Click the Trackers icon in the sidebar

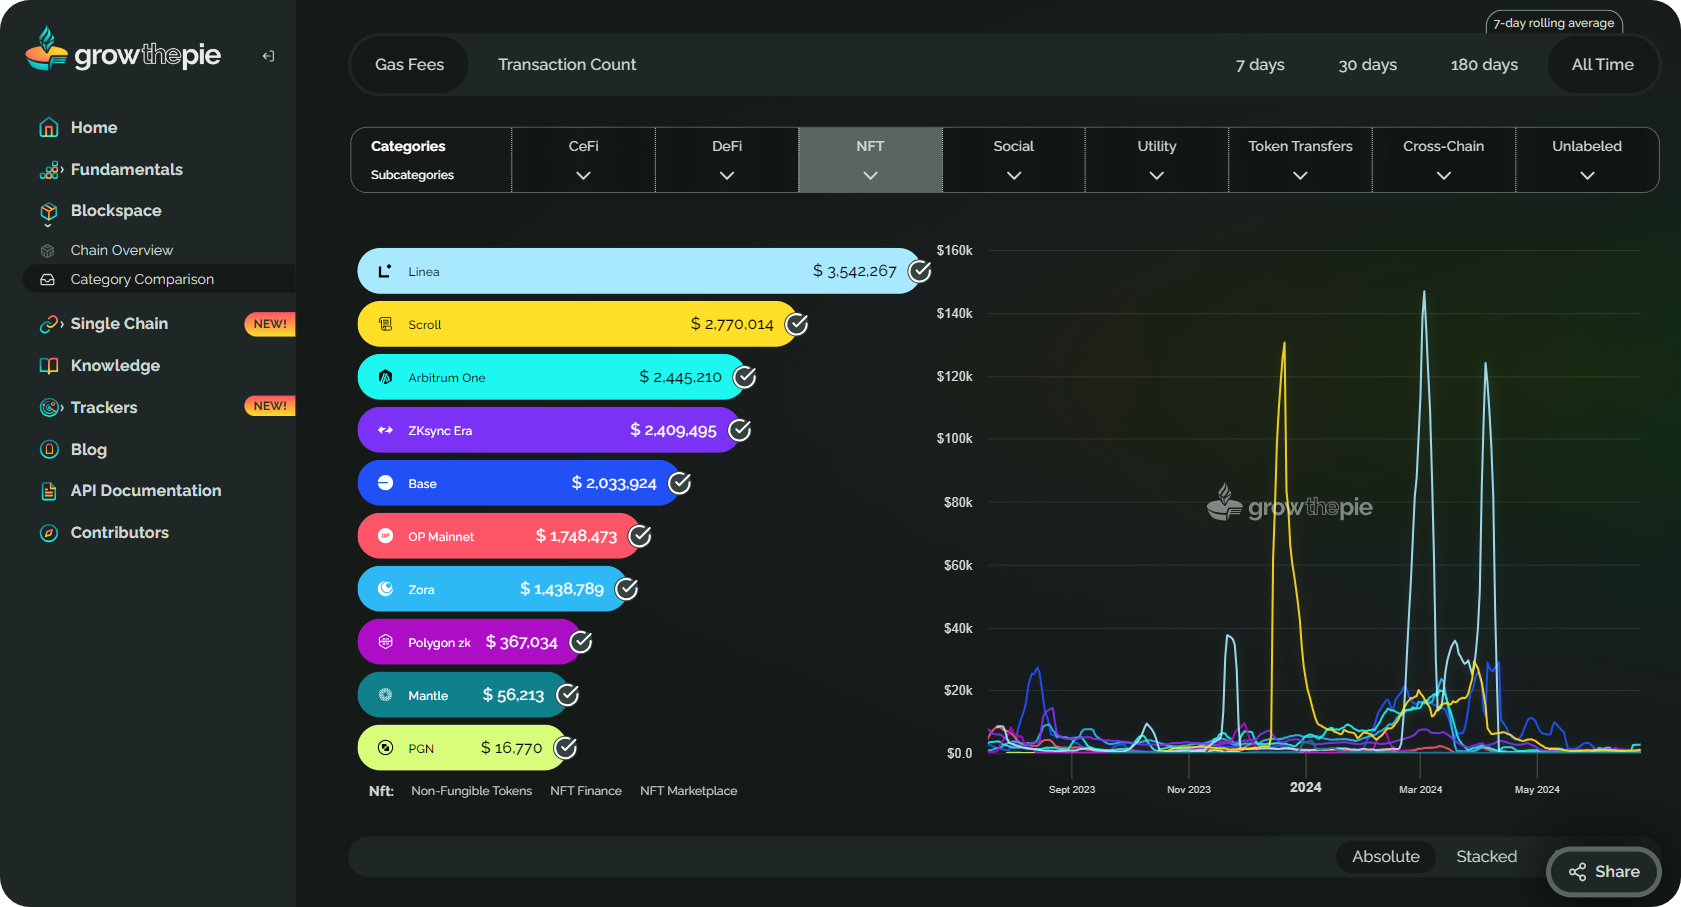click(49, 408)
